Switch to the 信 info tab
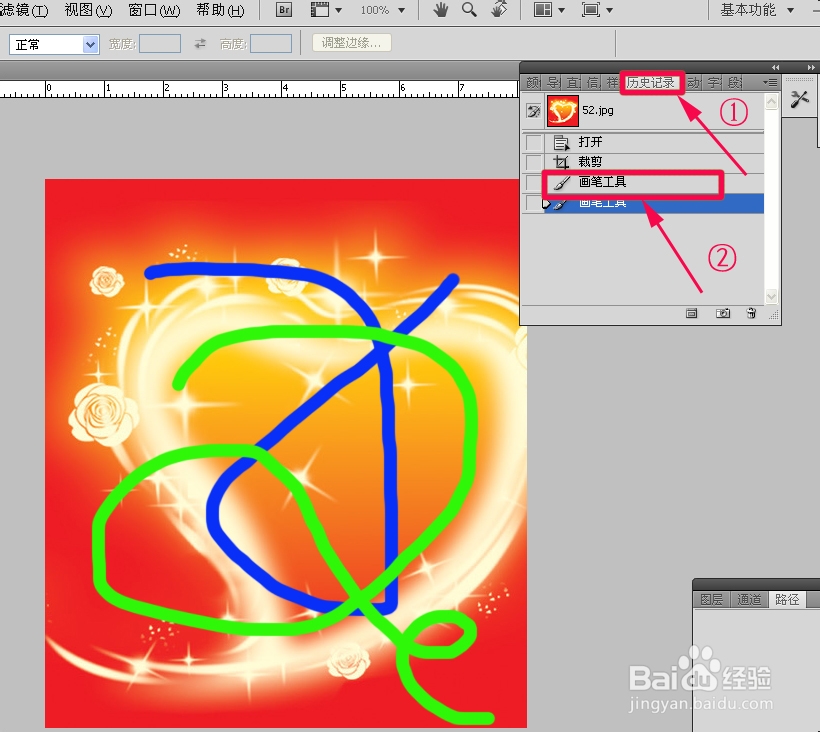This screenshot has height=732, width=820. [x=593, y=83]
